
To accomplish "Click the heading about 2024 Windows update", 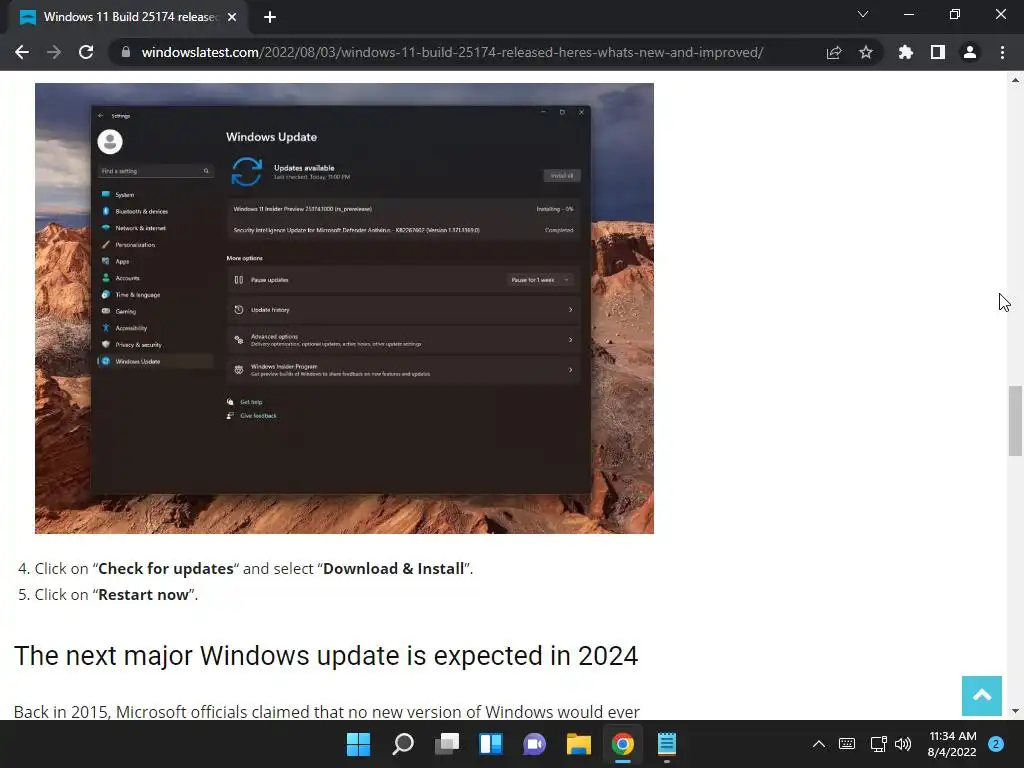I will click(x=326, y=656).
